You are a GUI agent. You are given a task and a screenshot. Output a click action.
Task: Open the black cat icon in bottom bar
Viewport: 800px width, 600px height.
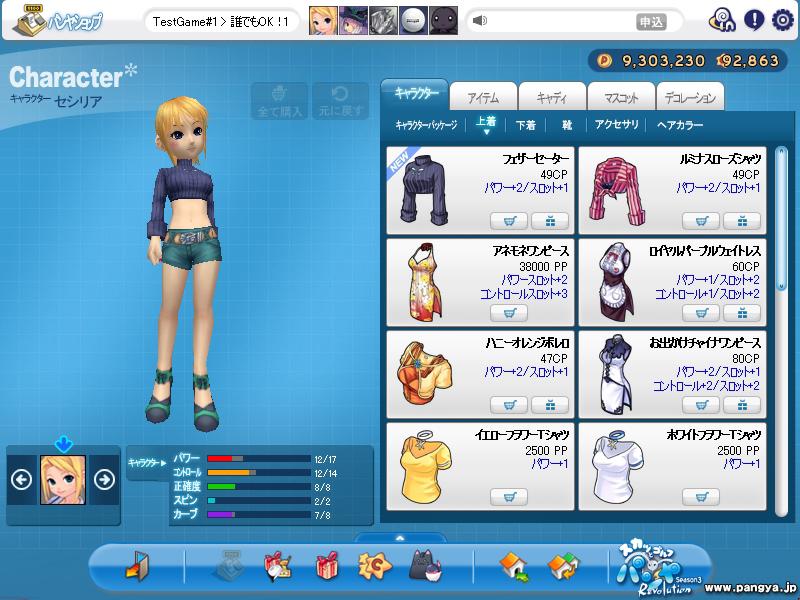coord(425,565)
